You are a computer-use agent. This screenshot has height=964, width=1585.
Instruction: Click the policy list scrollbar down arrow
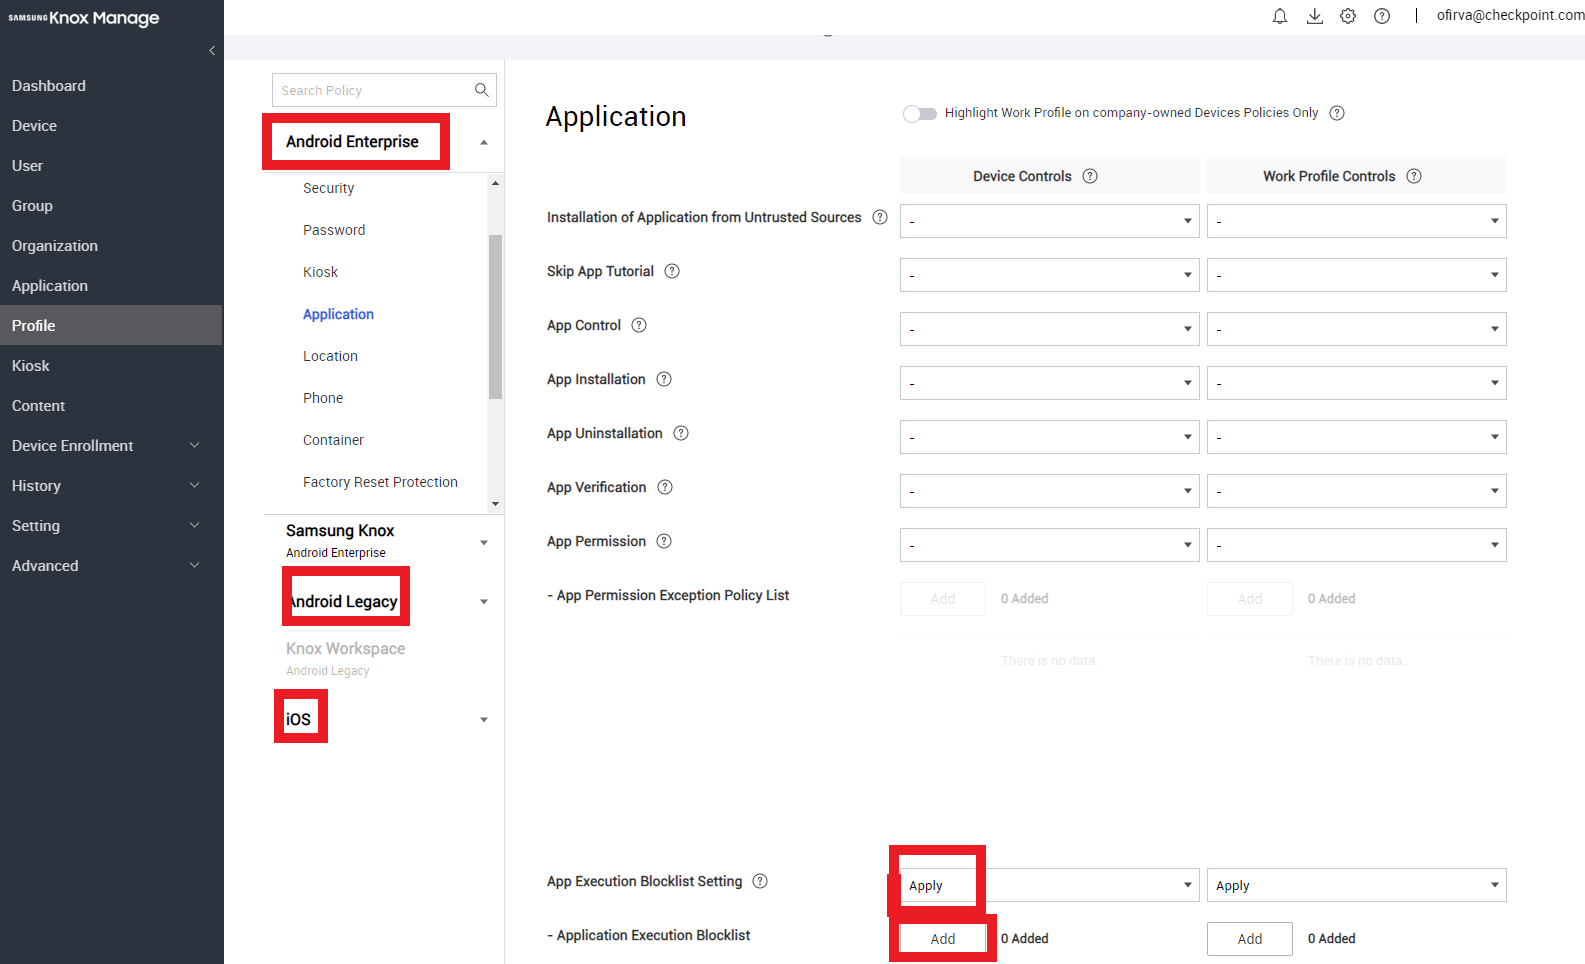495,504
